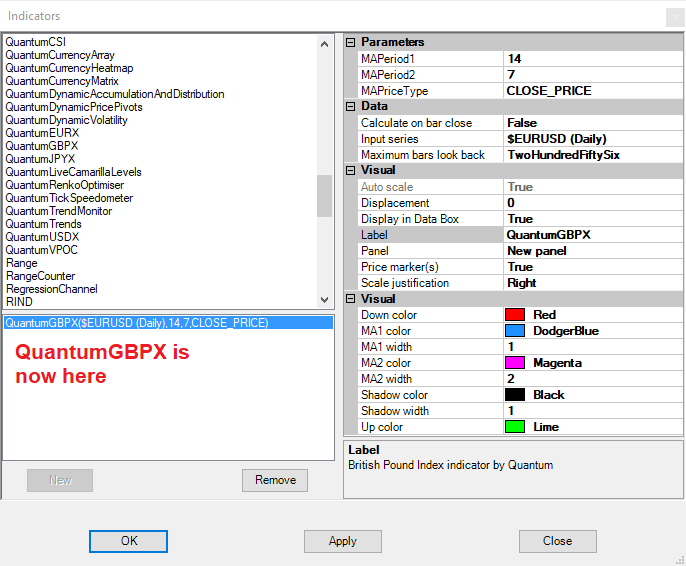This screenshot has width=686, height=566.
Task: Change Display in Data Box True value
Action: 593,219
